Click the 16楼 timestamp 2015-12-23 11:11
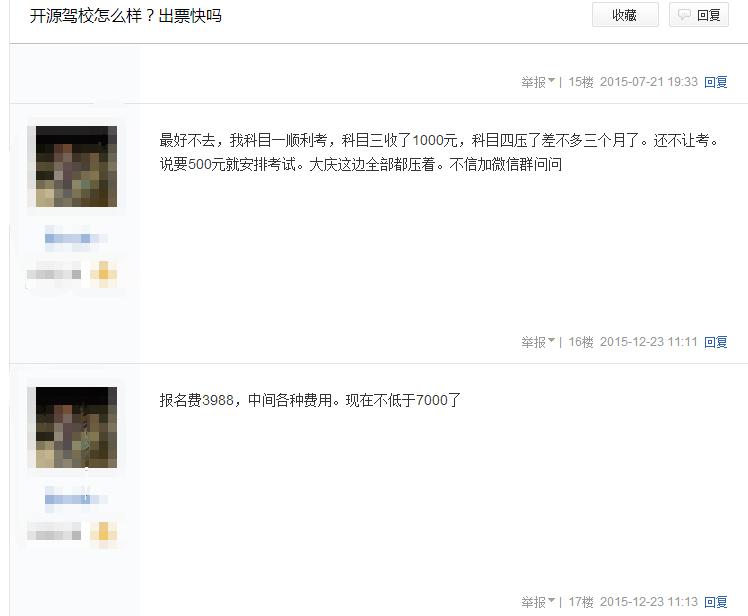 click(x=649, y=342)
